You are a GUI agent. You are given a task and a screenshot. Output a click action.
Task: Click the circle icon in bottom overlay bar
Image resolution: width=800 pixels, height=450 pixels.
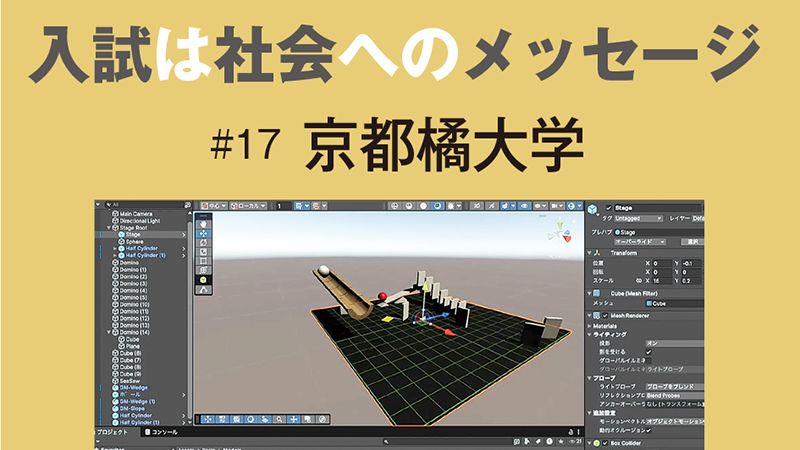[251, 419]
